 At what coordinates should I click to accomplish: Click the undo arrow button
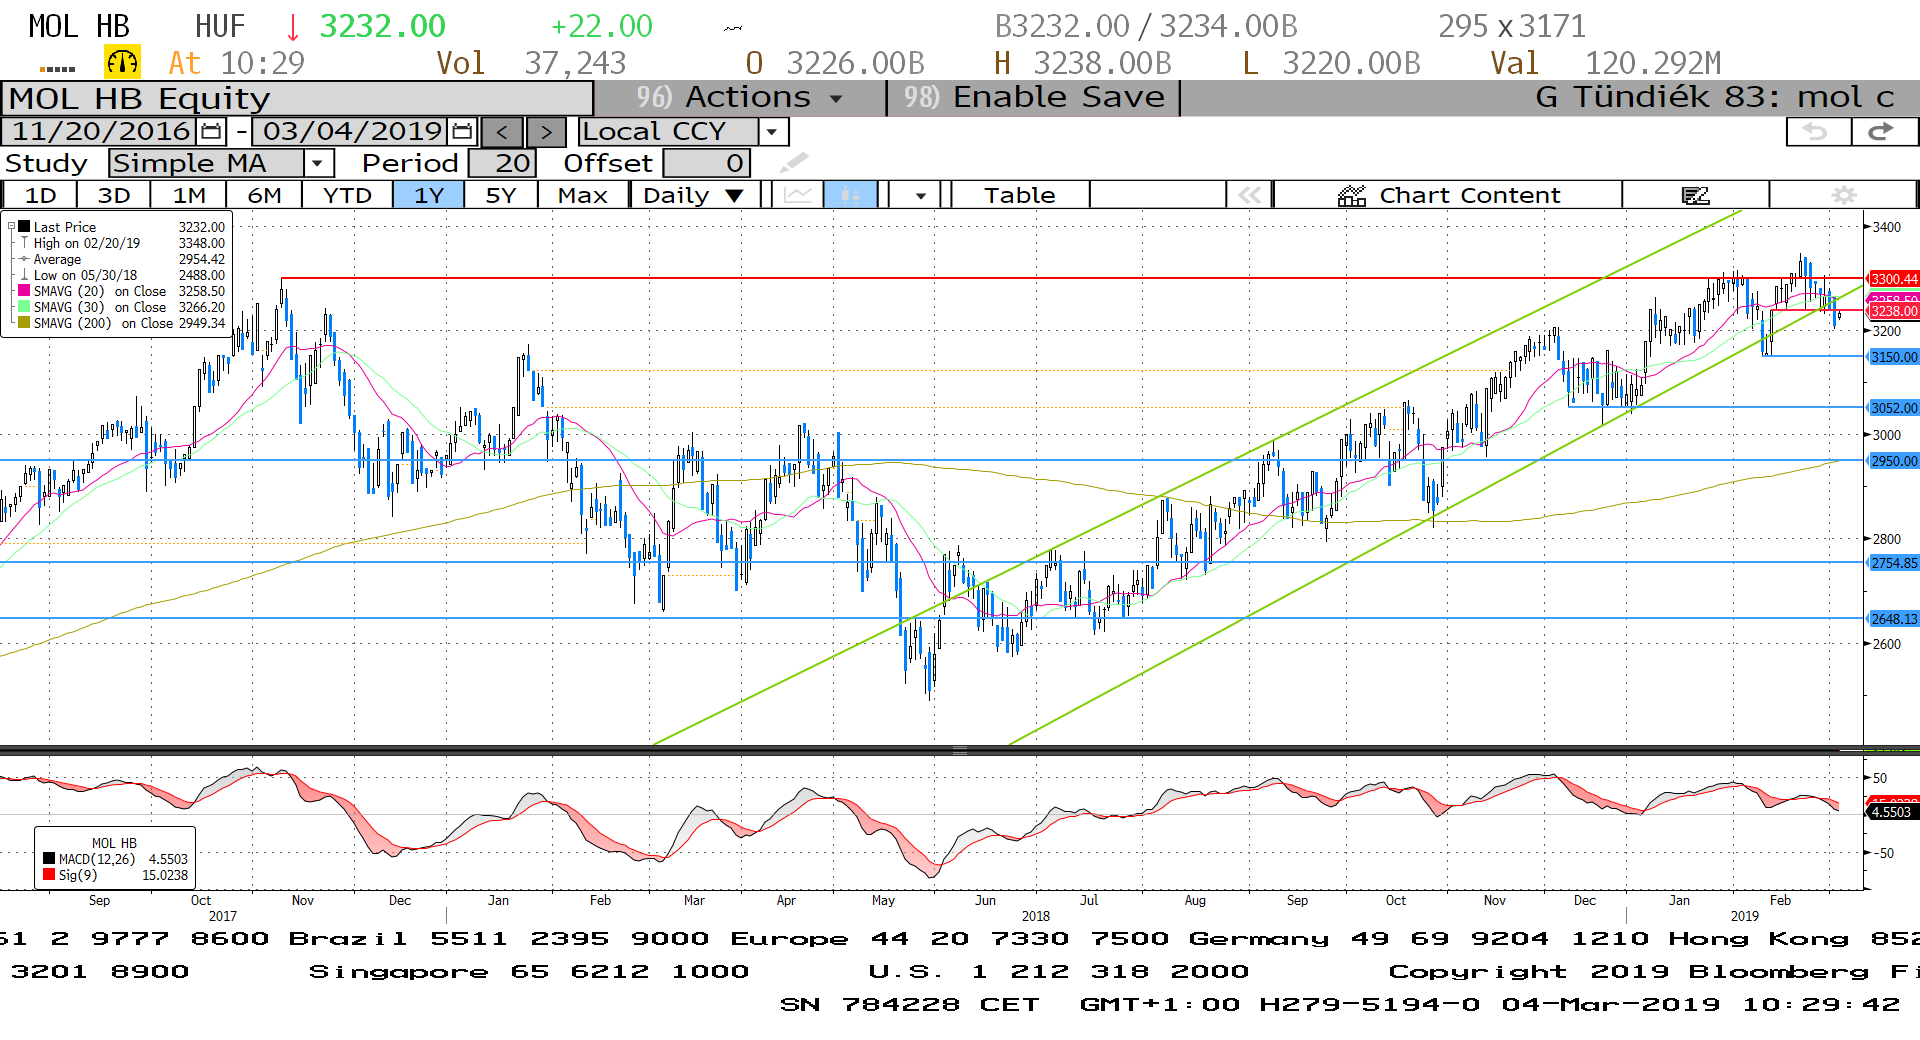click(x=1817, y=132)
